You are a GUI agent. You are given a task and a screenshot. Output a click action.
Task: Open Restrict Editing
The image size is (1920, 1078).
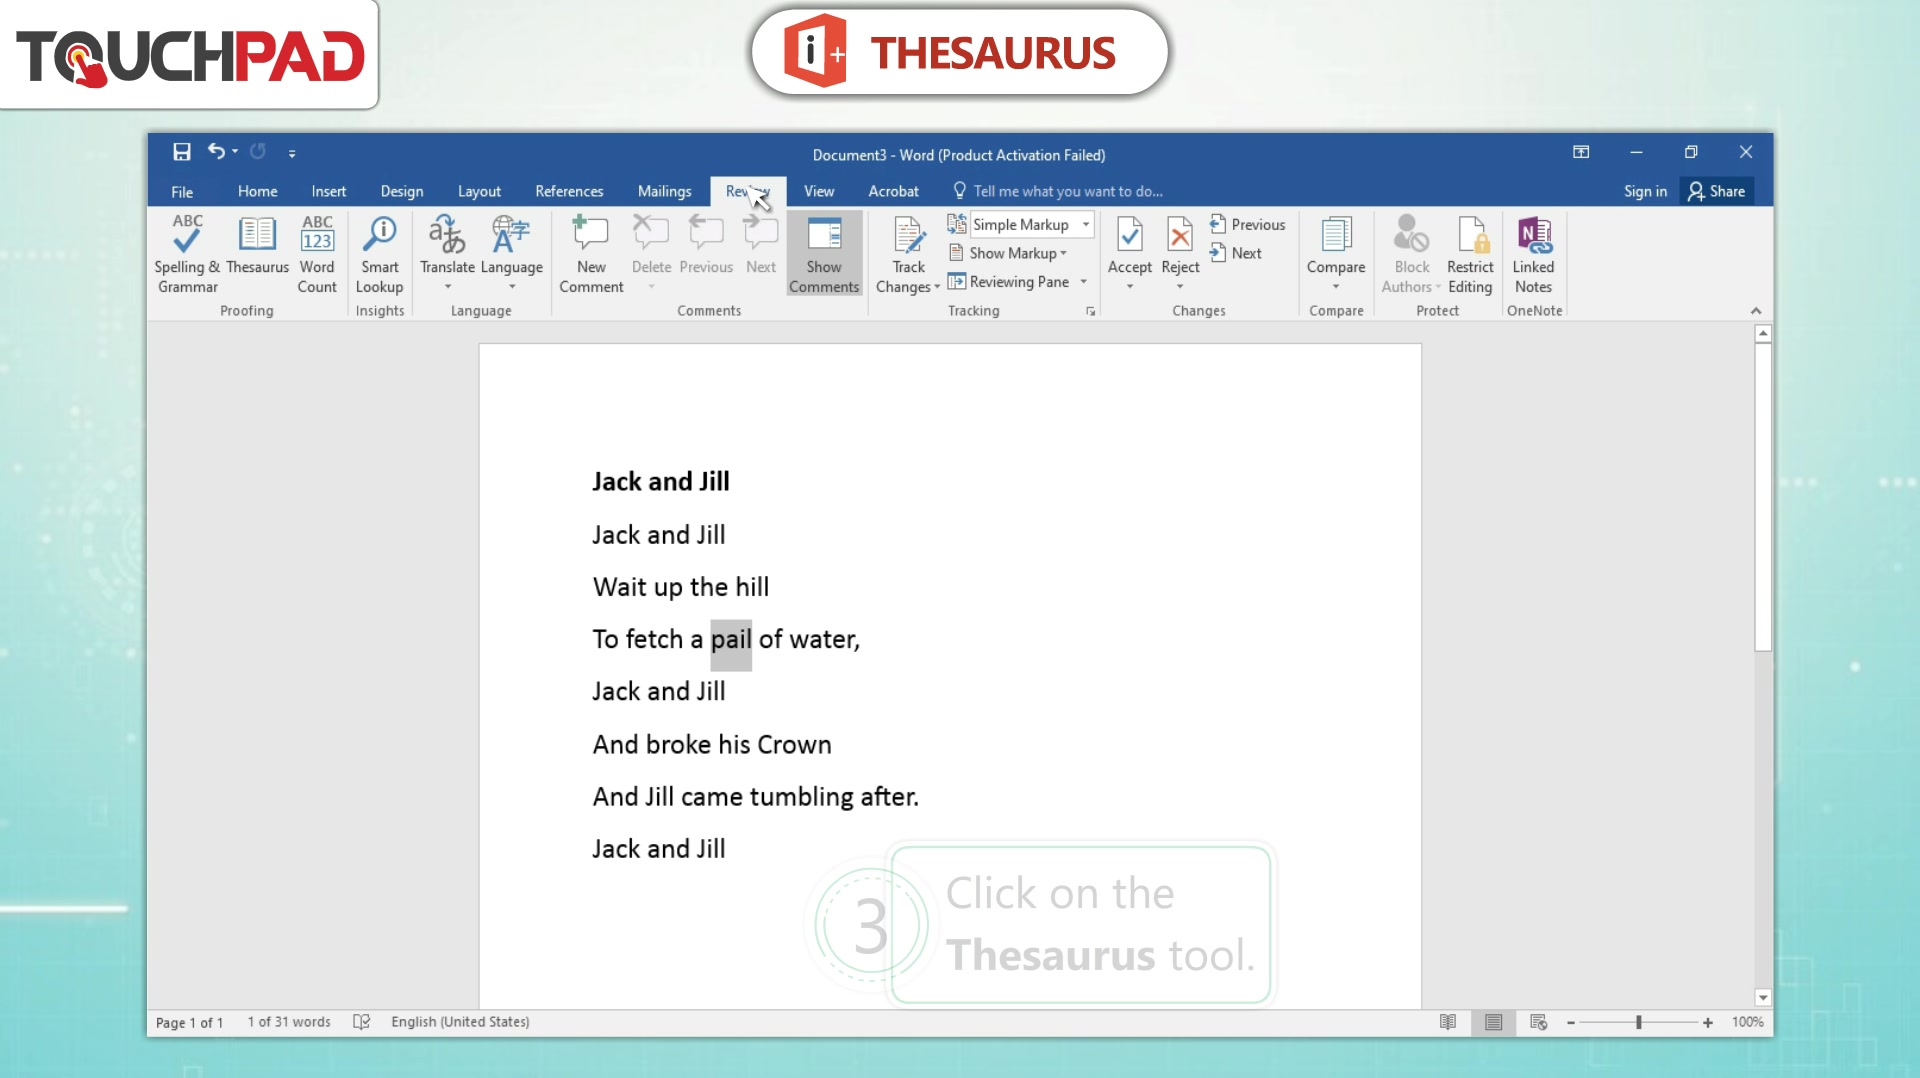[x=1470, y=254]
